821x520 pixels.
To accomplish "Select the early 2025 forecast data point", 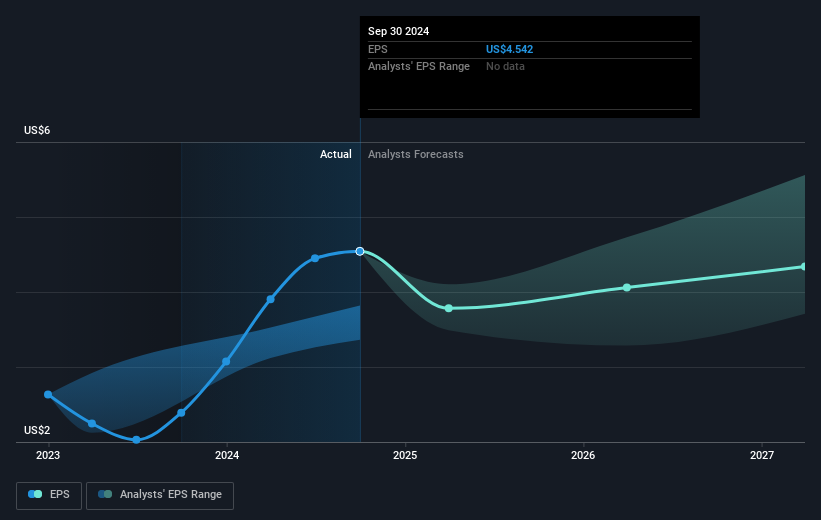I will click(449, 308).
